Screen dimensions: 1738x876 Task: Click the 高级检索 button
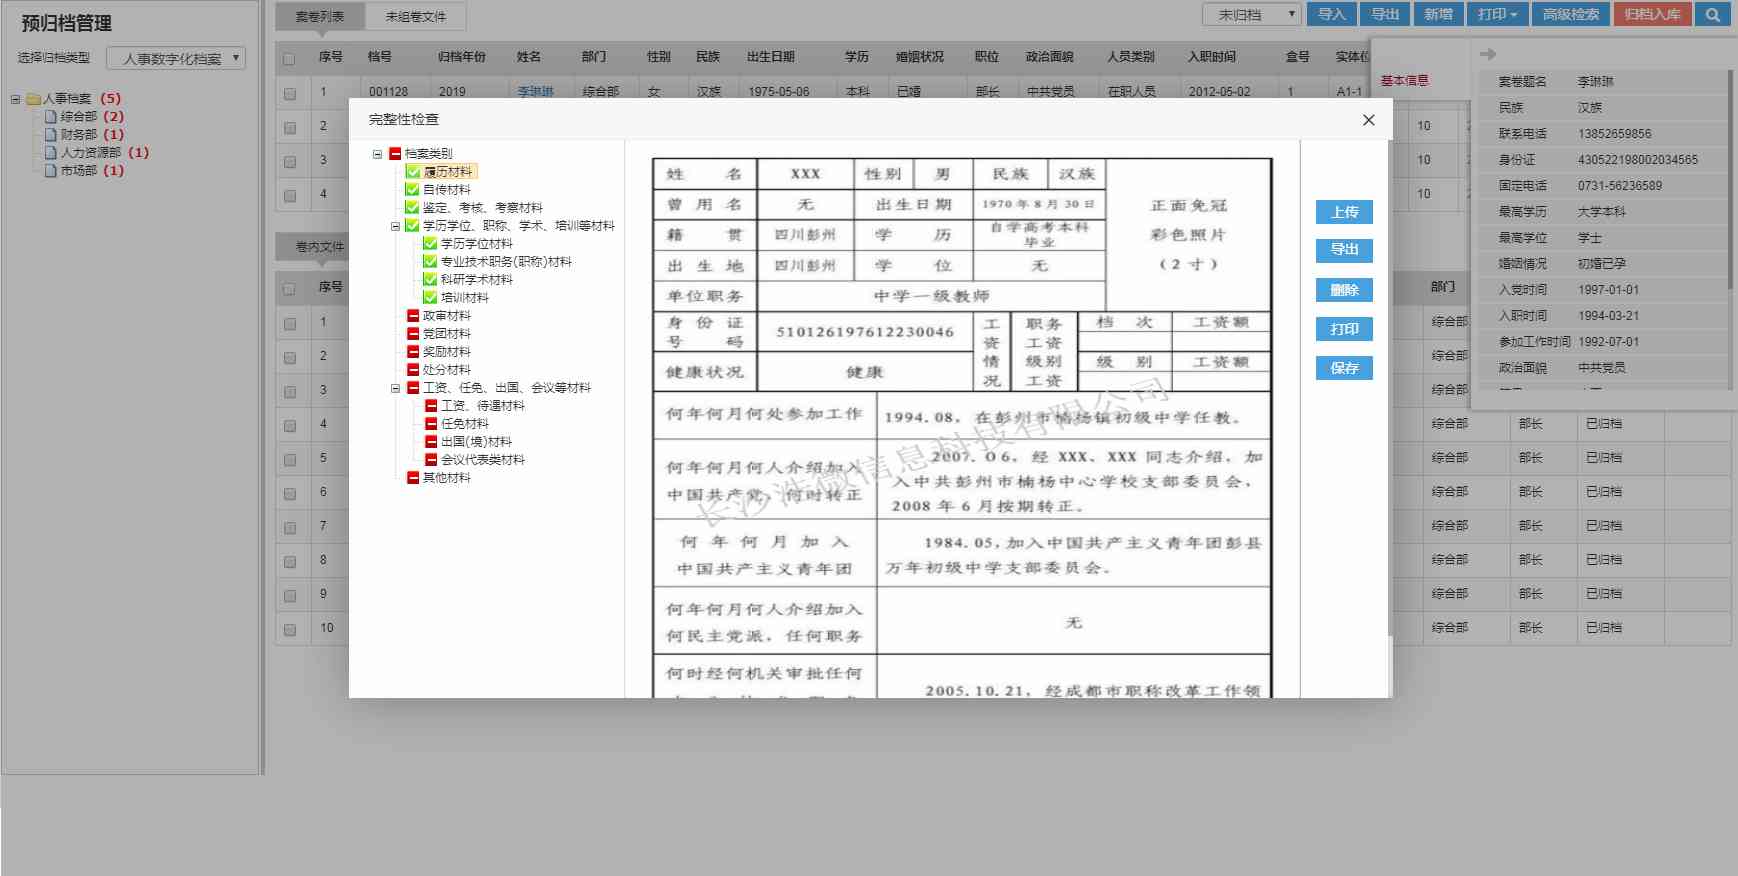tap(1570, 14)
